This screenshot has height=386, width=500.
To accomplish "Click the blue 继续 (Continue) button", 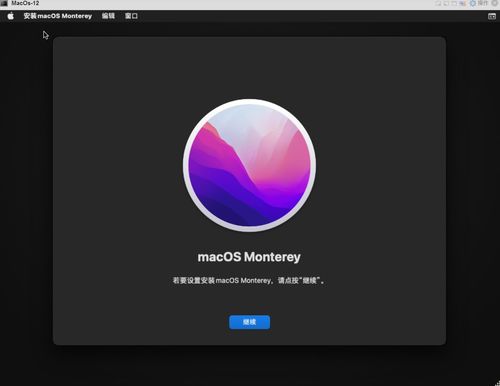I will point(249,322).
